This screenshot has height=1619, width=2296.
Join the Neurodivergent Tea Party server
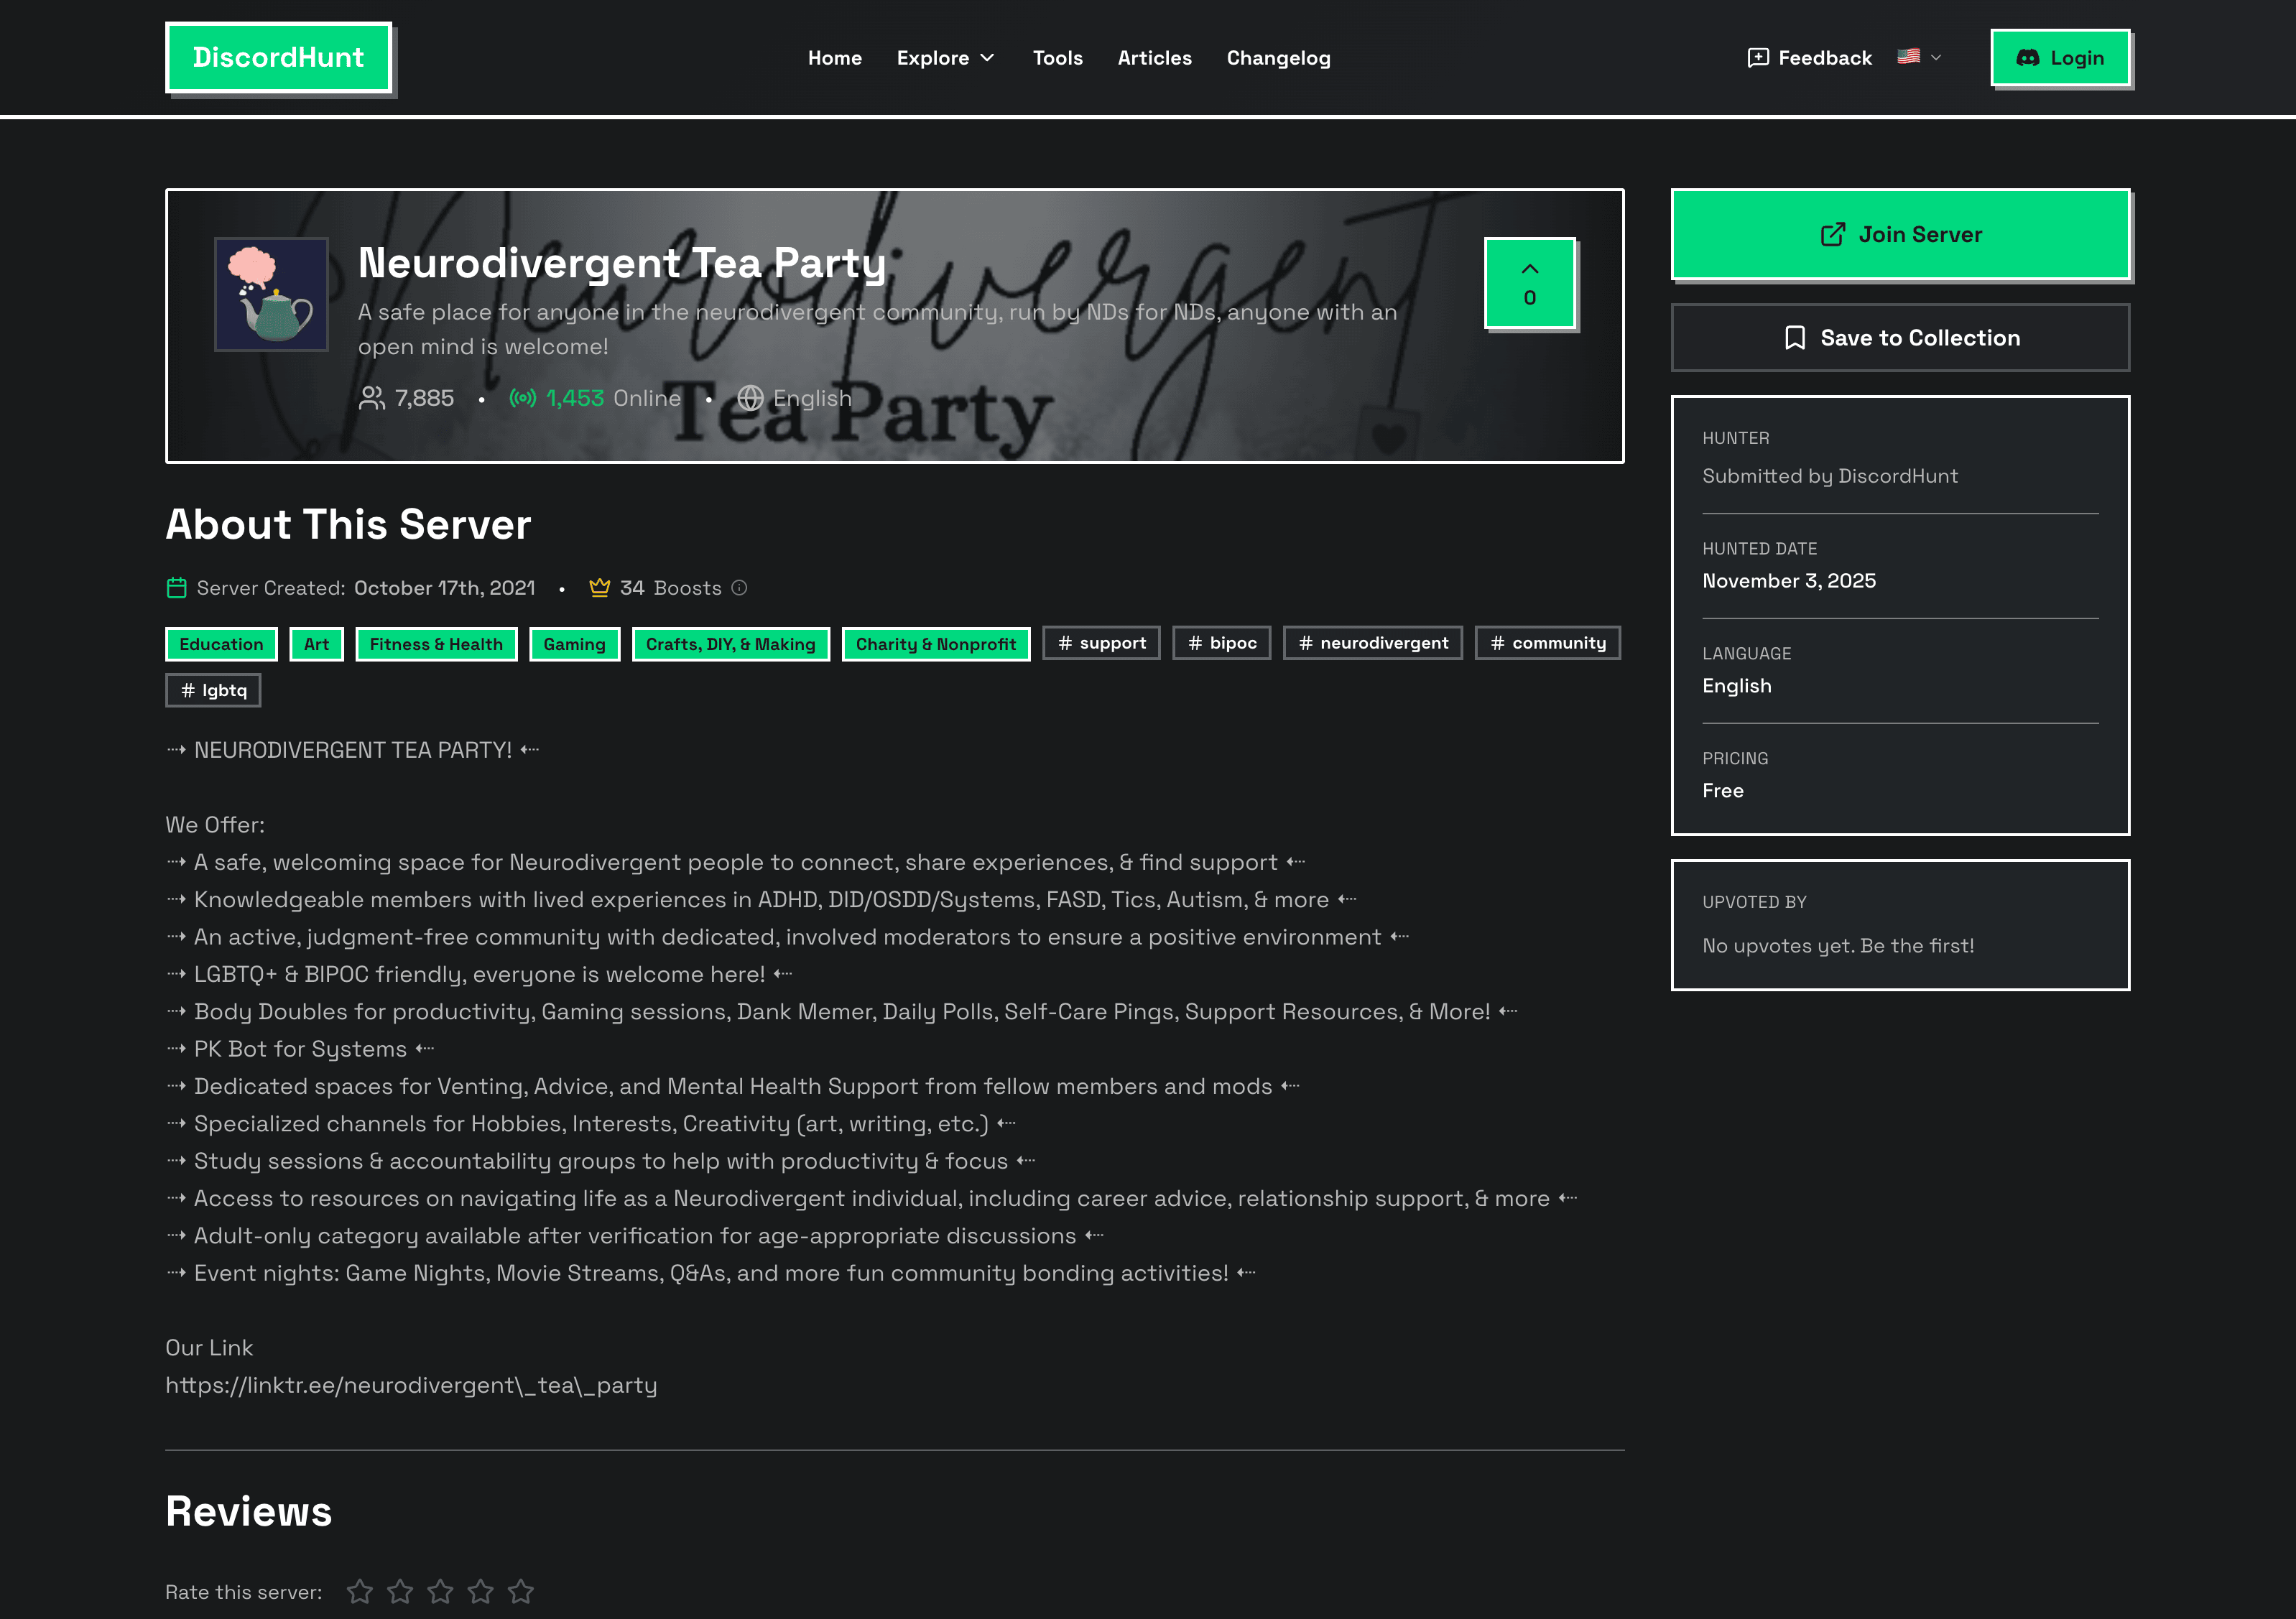(1899, 234)
